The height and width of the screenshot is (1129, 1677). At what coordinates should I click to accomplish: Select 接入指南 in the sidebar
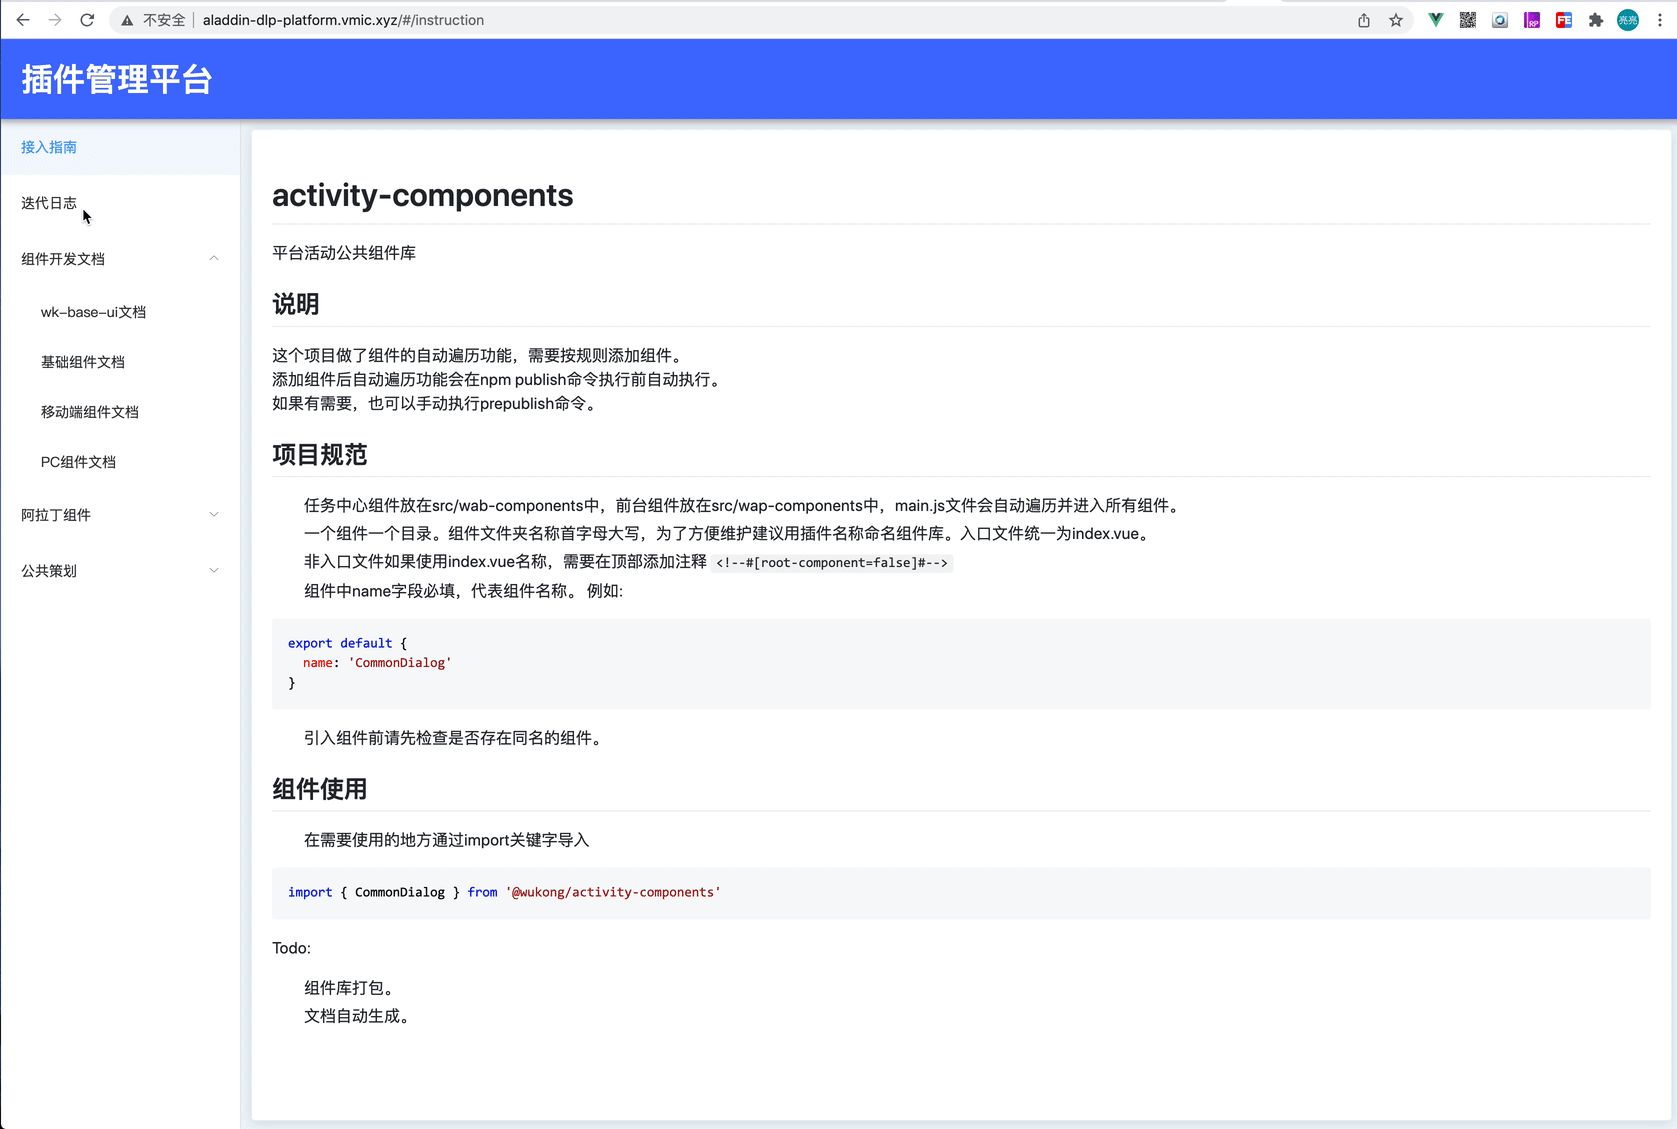(x=120, y=147)
